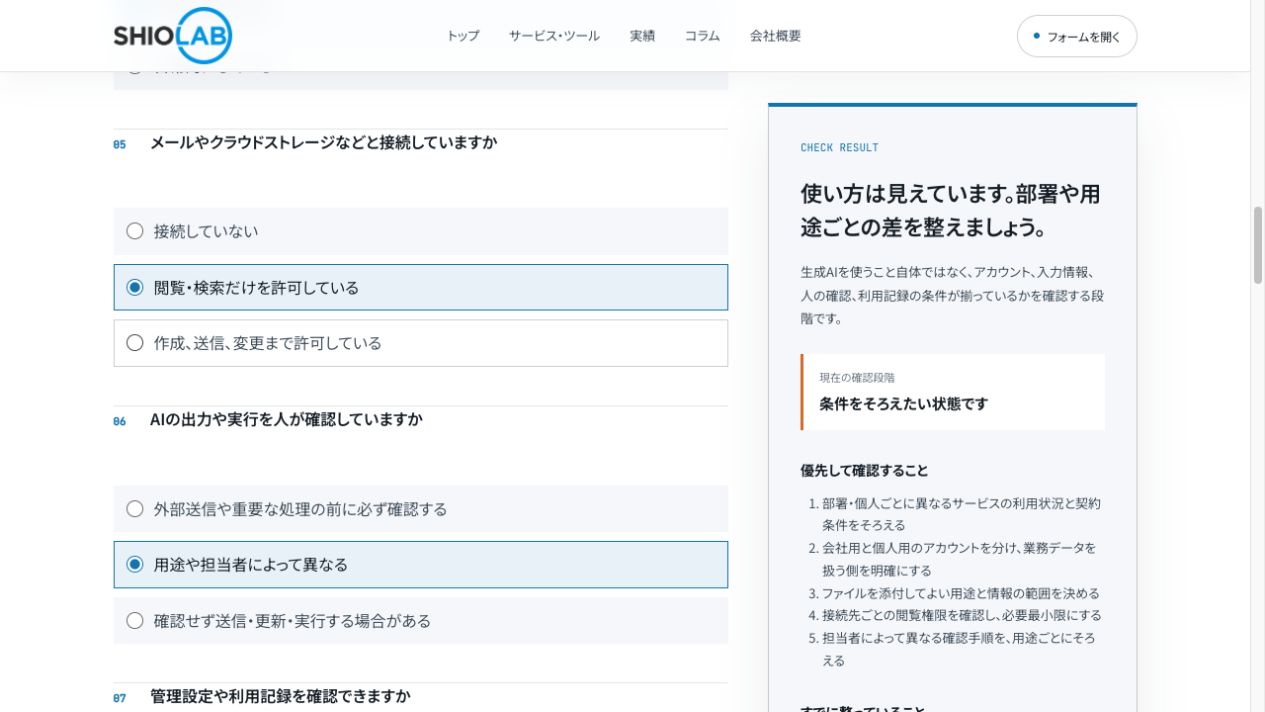Open the サービス・ツール menu item

pos(554,36)
